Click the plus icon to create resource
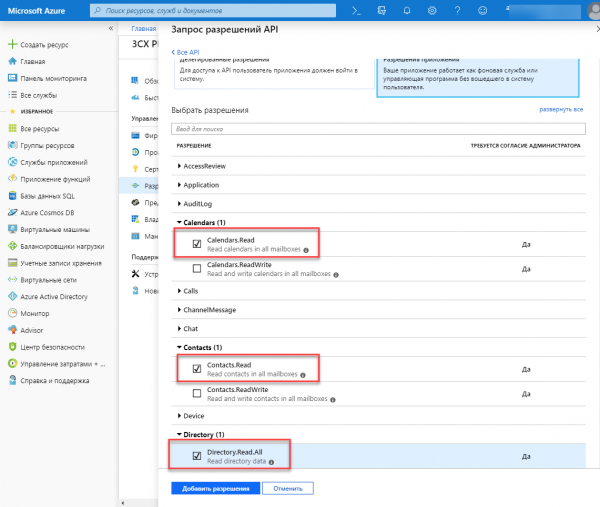600x507 pixels. click(11, 45)
